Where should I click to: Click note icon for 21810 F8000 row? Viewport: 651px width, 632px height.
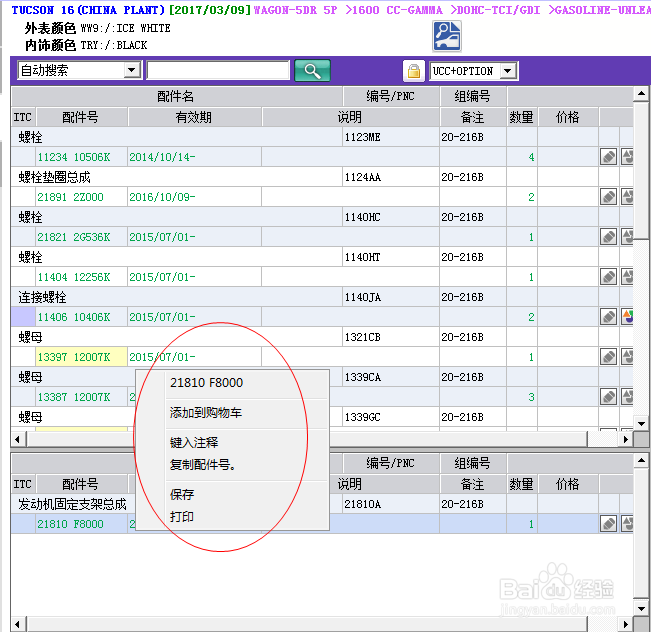coord(608,524)
